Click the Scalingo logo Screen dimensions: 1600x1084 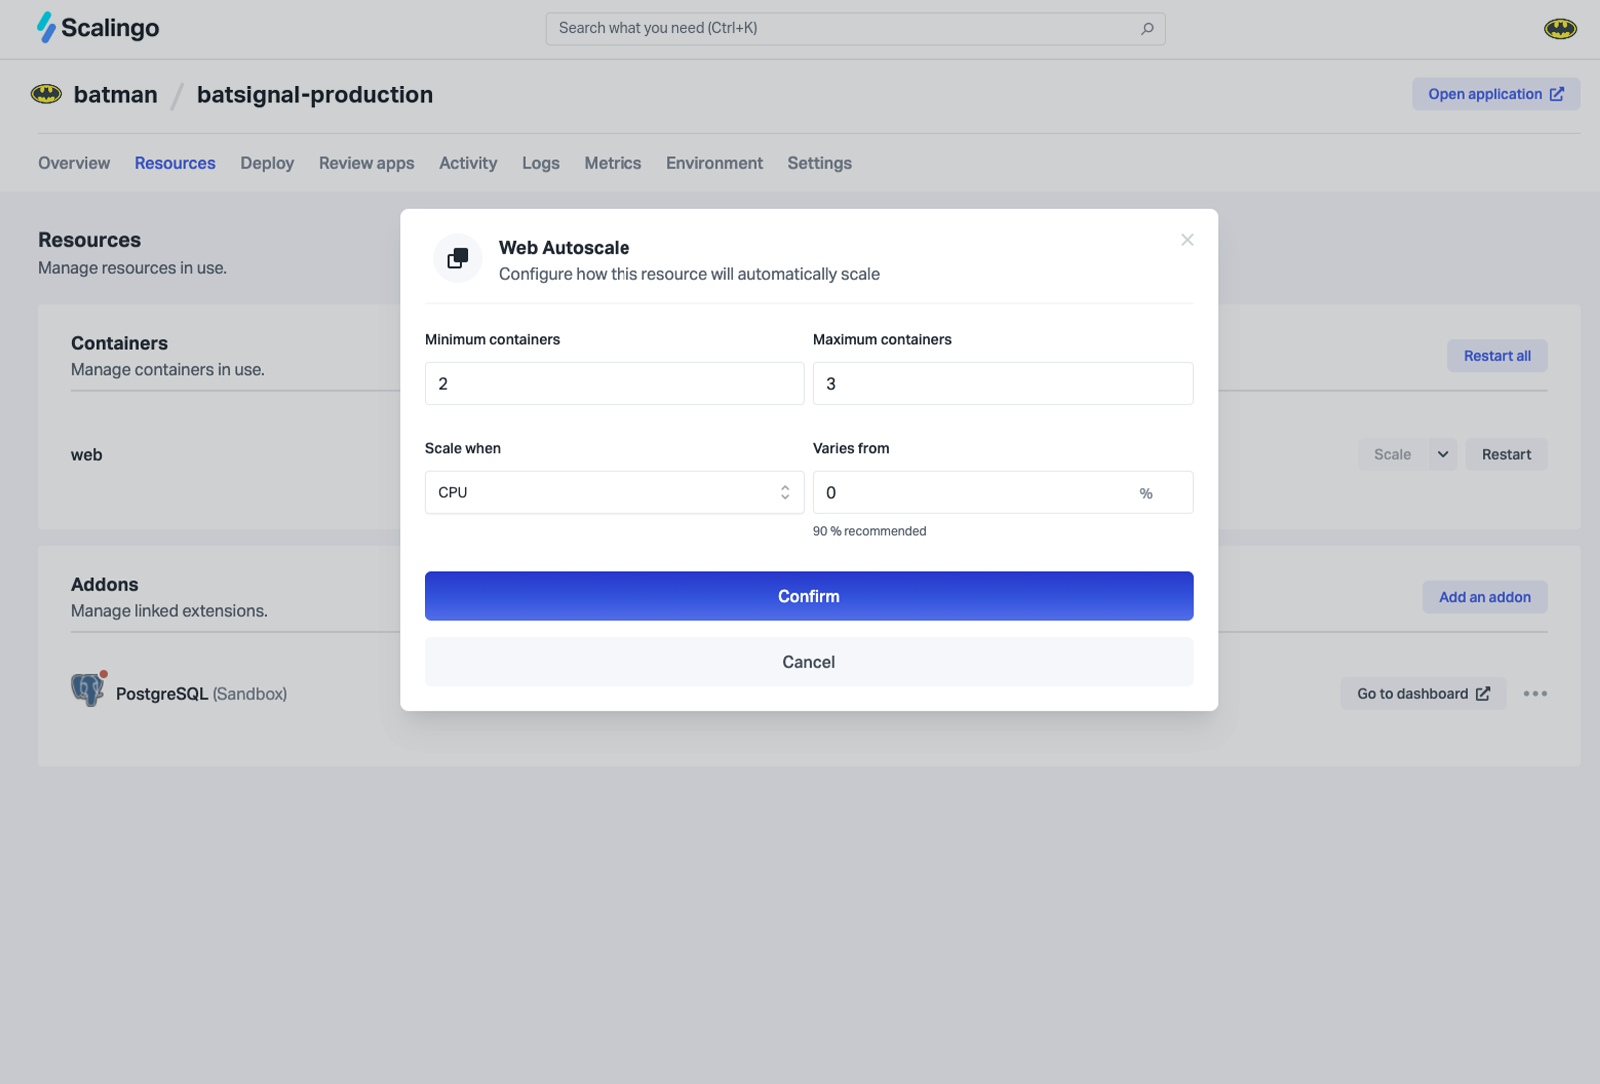(98, 28)
